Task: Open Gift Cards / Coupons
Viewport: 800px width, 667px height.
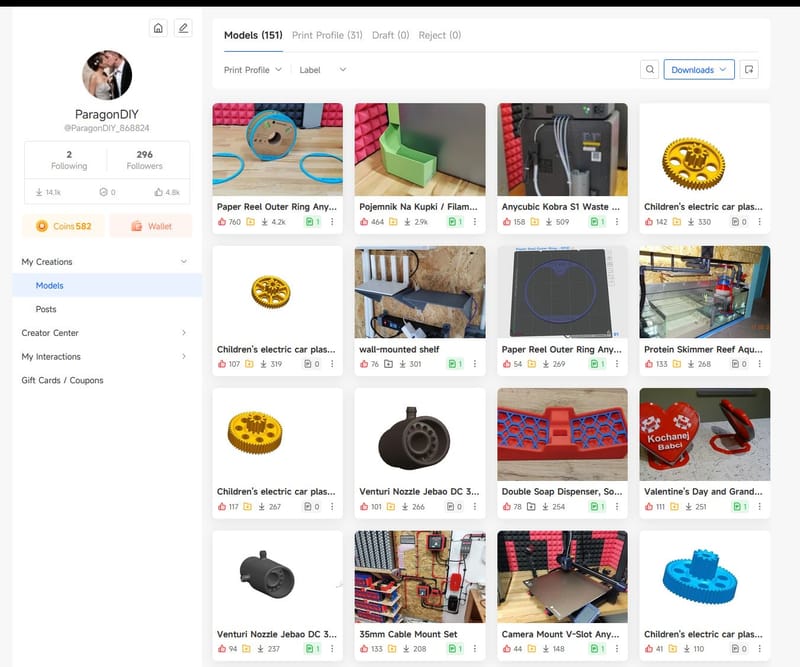Action: tap(62, 380)
